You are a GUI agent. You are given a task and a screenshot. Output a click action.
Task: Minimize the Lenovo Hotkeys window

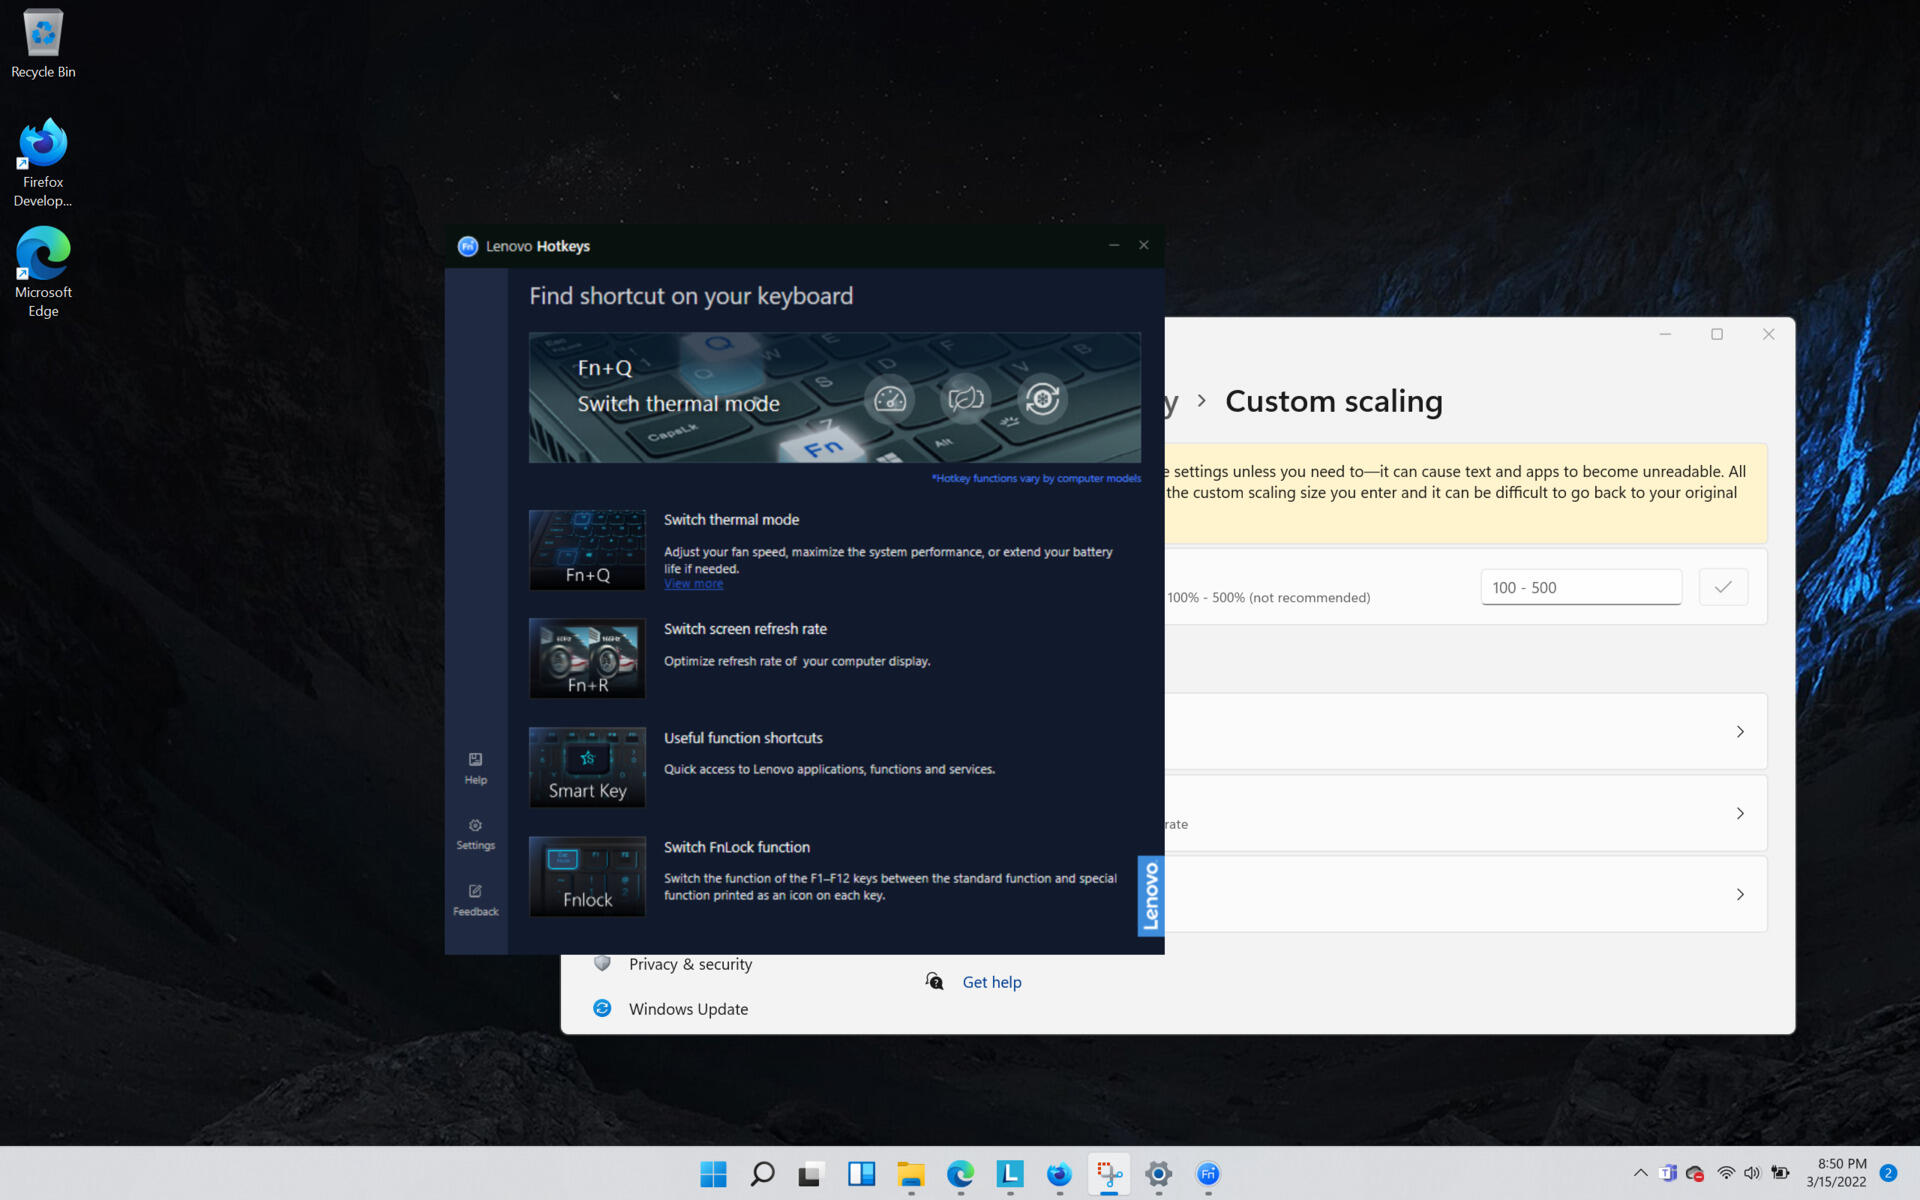point(1114,245)
